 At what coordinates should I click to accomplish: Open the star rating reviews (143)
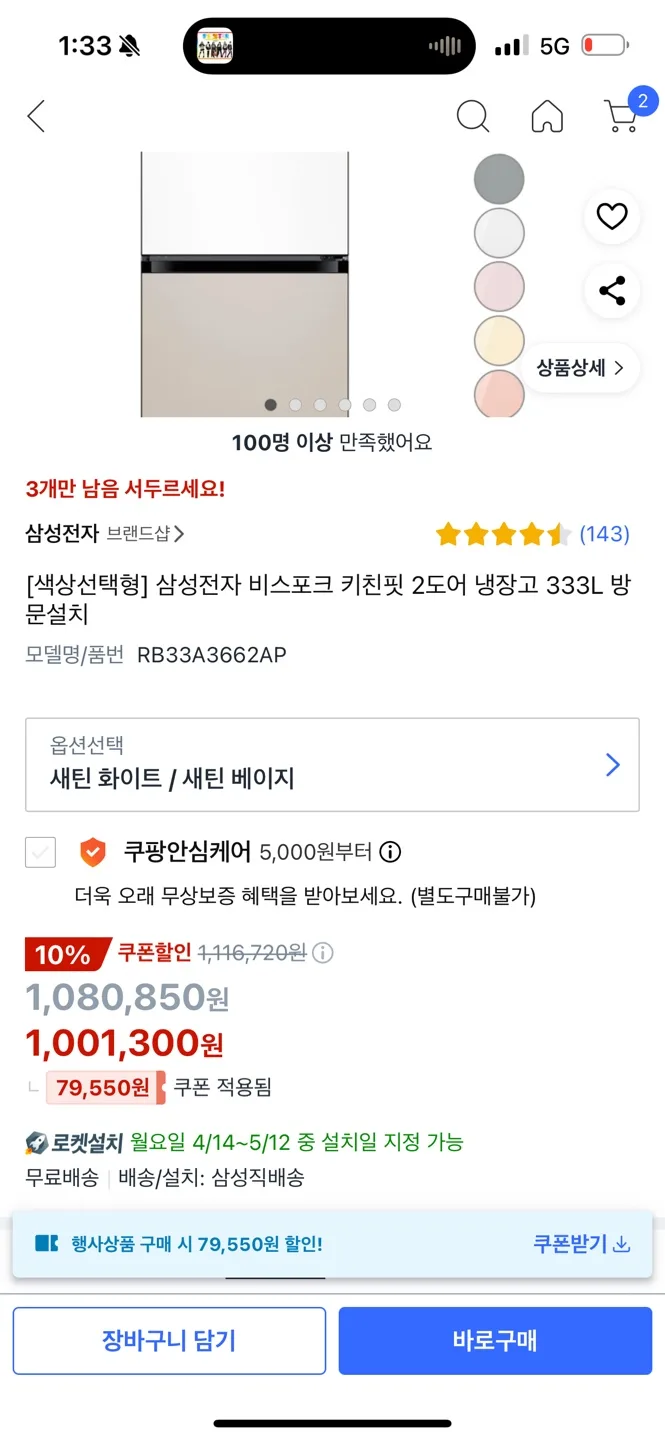pos(532,534)
